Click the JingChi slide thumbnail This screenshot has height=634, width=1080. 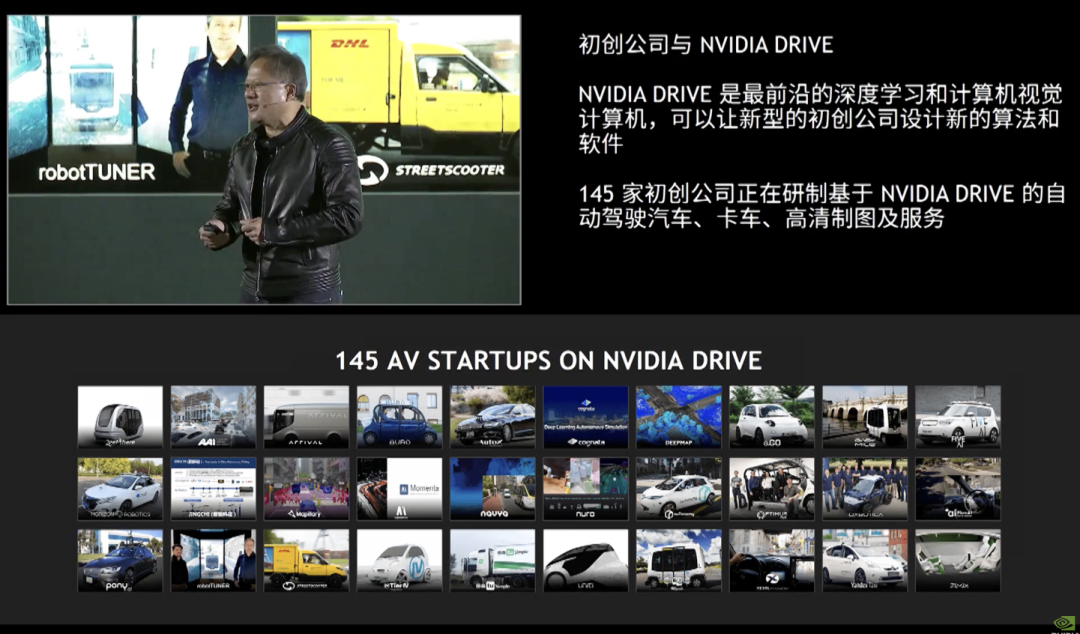coord(214,489)
